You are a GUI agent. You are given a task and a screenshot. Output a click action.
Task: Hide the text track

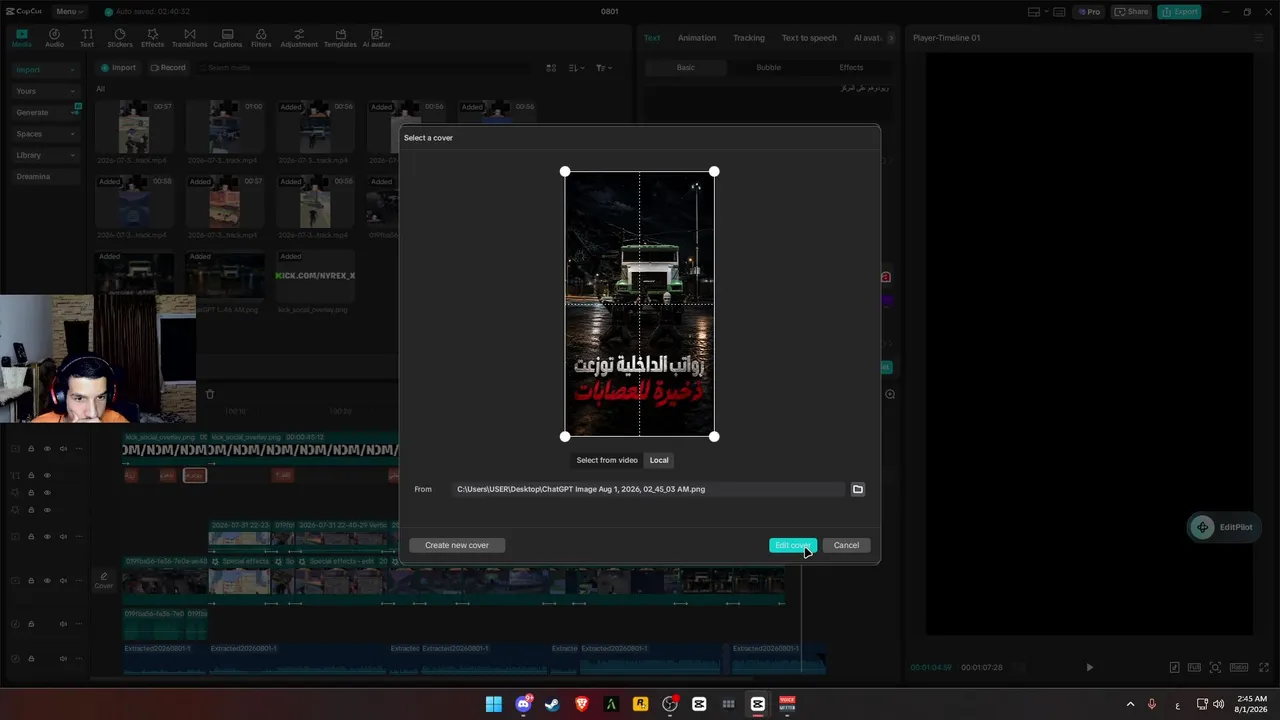47,476
